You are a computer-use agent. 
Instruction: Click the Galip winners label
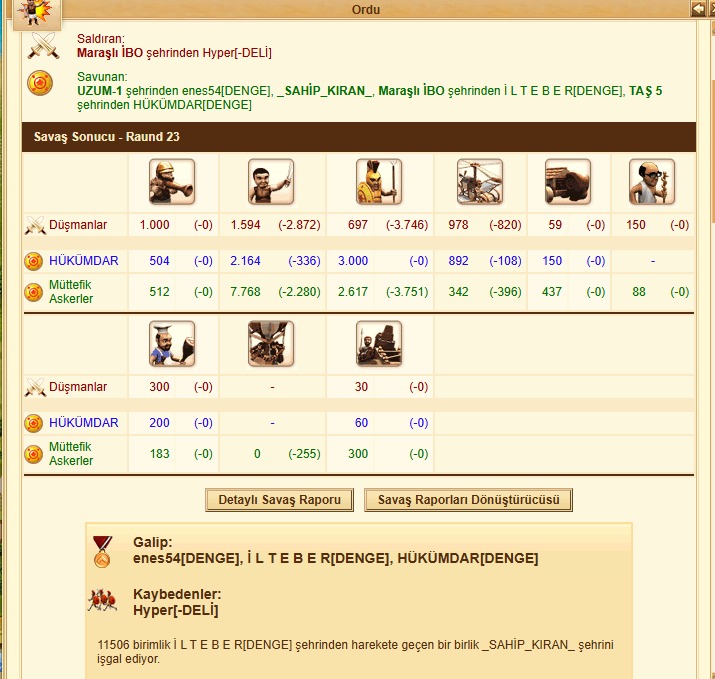tap(152, 542)
